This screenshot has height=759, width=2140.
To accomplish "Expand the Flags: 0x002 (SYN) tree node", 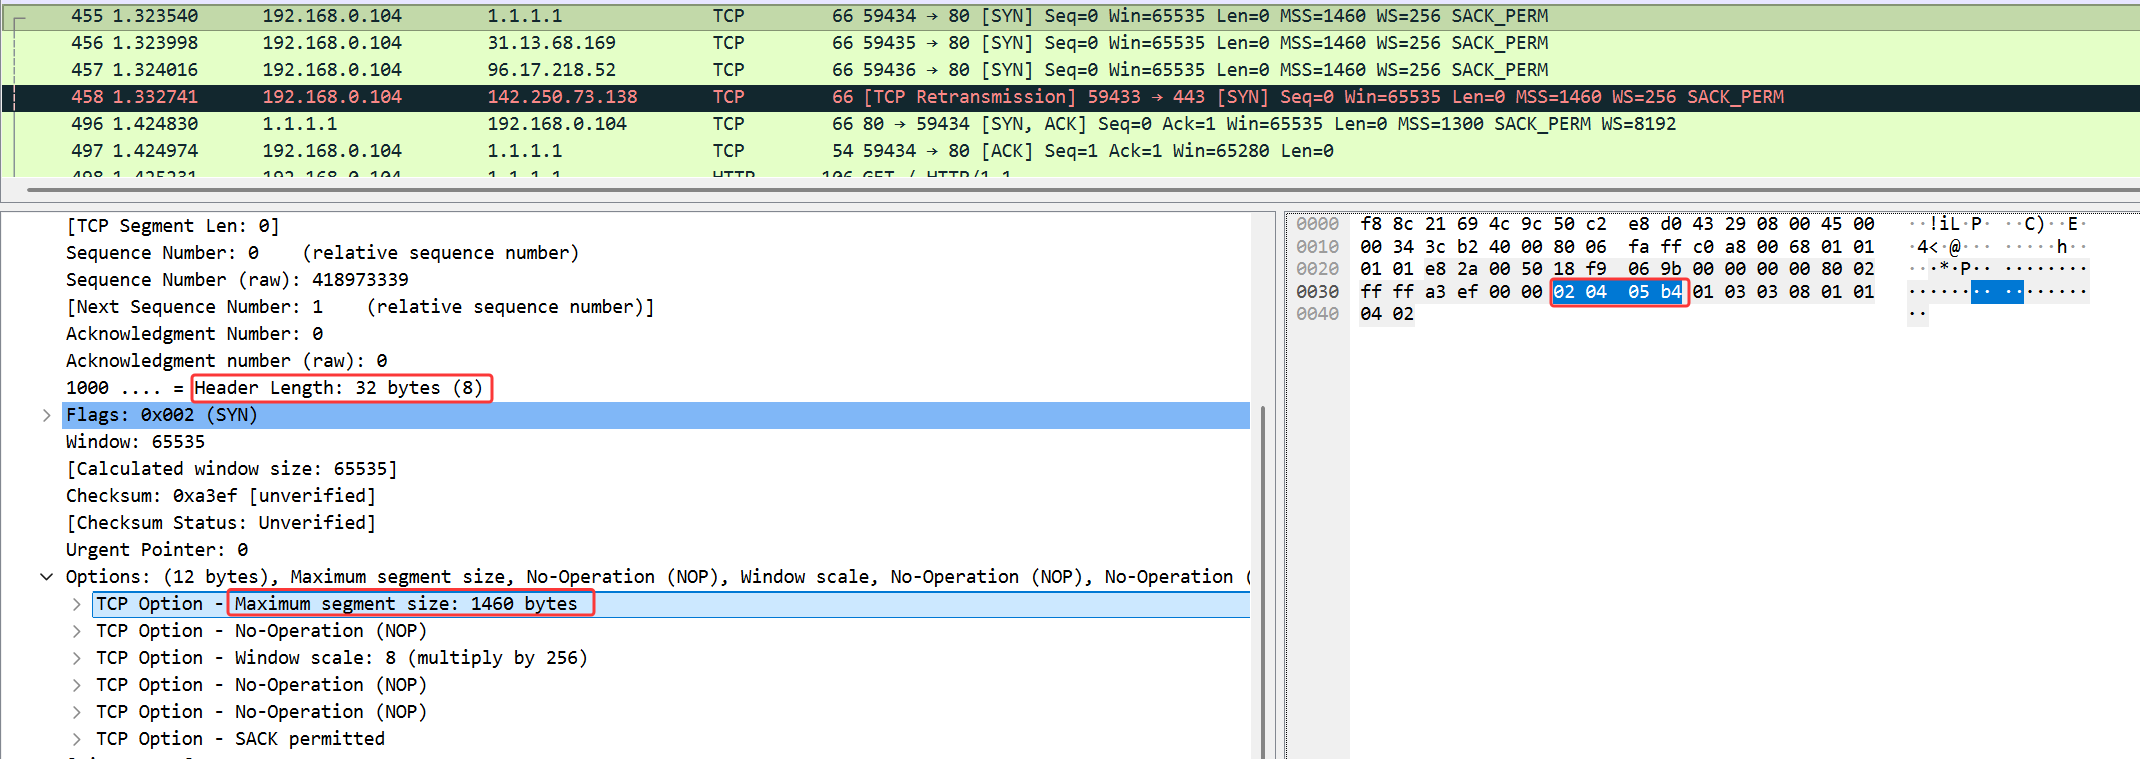I will [x=46, y=415].
